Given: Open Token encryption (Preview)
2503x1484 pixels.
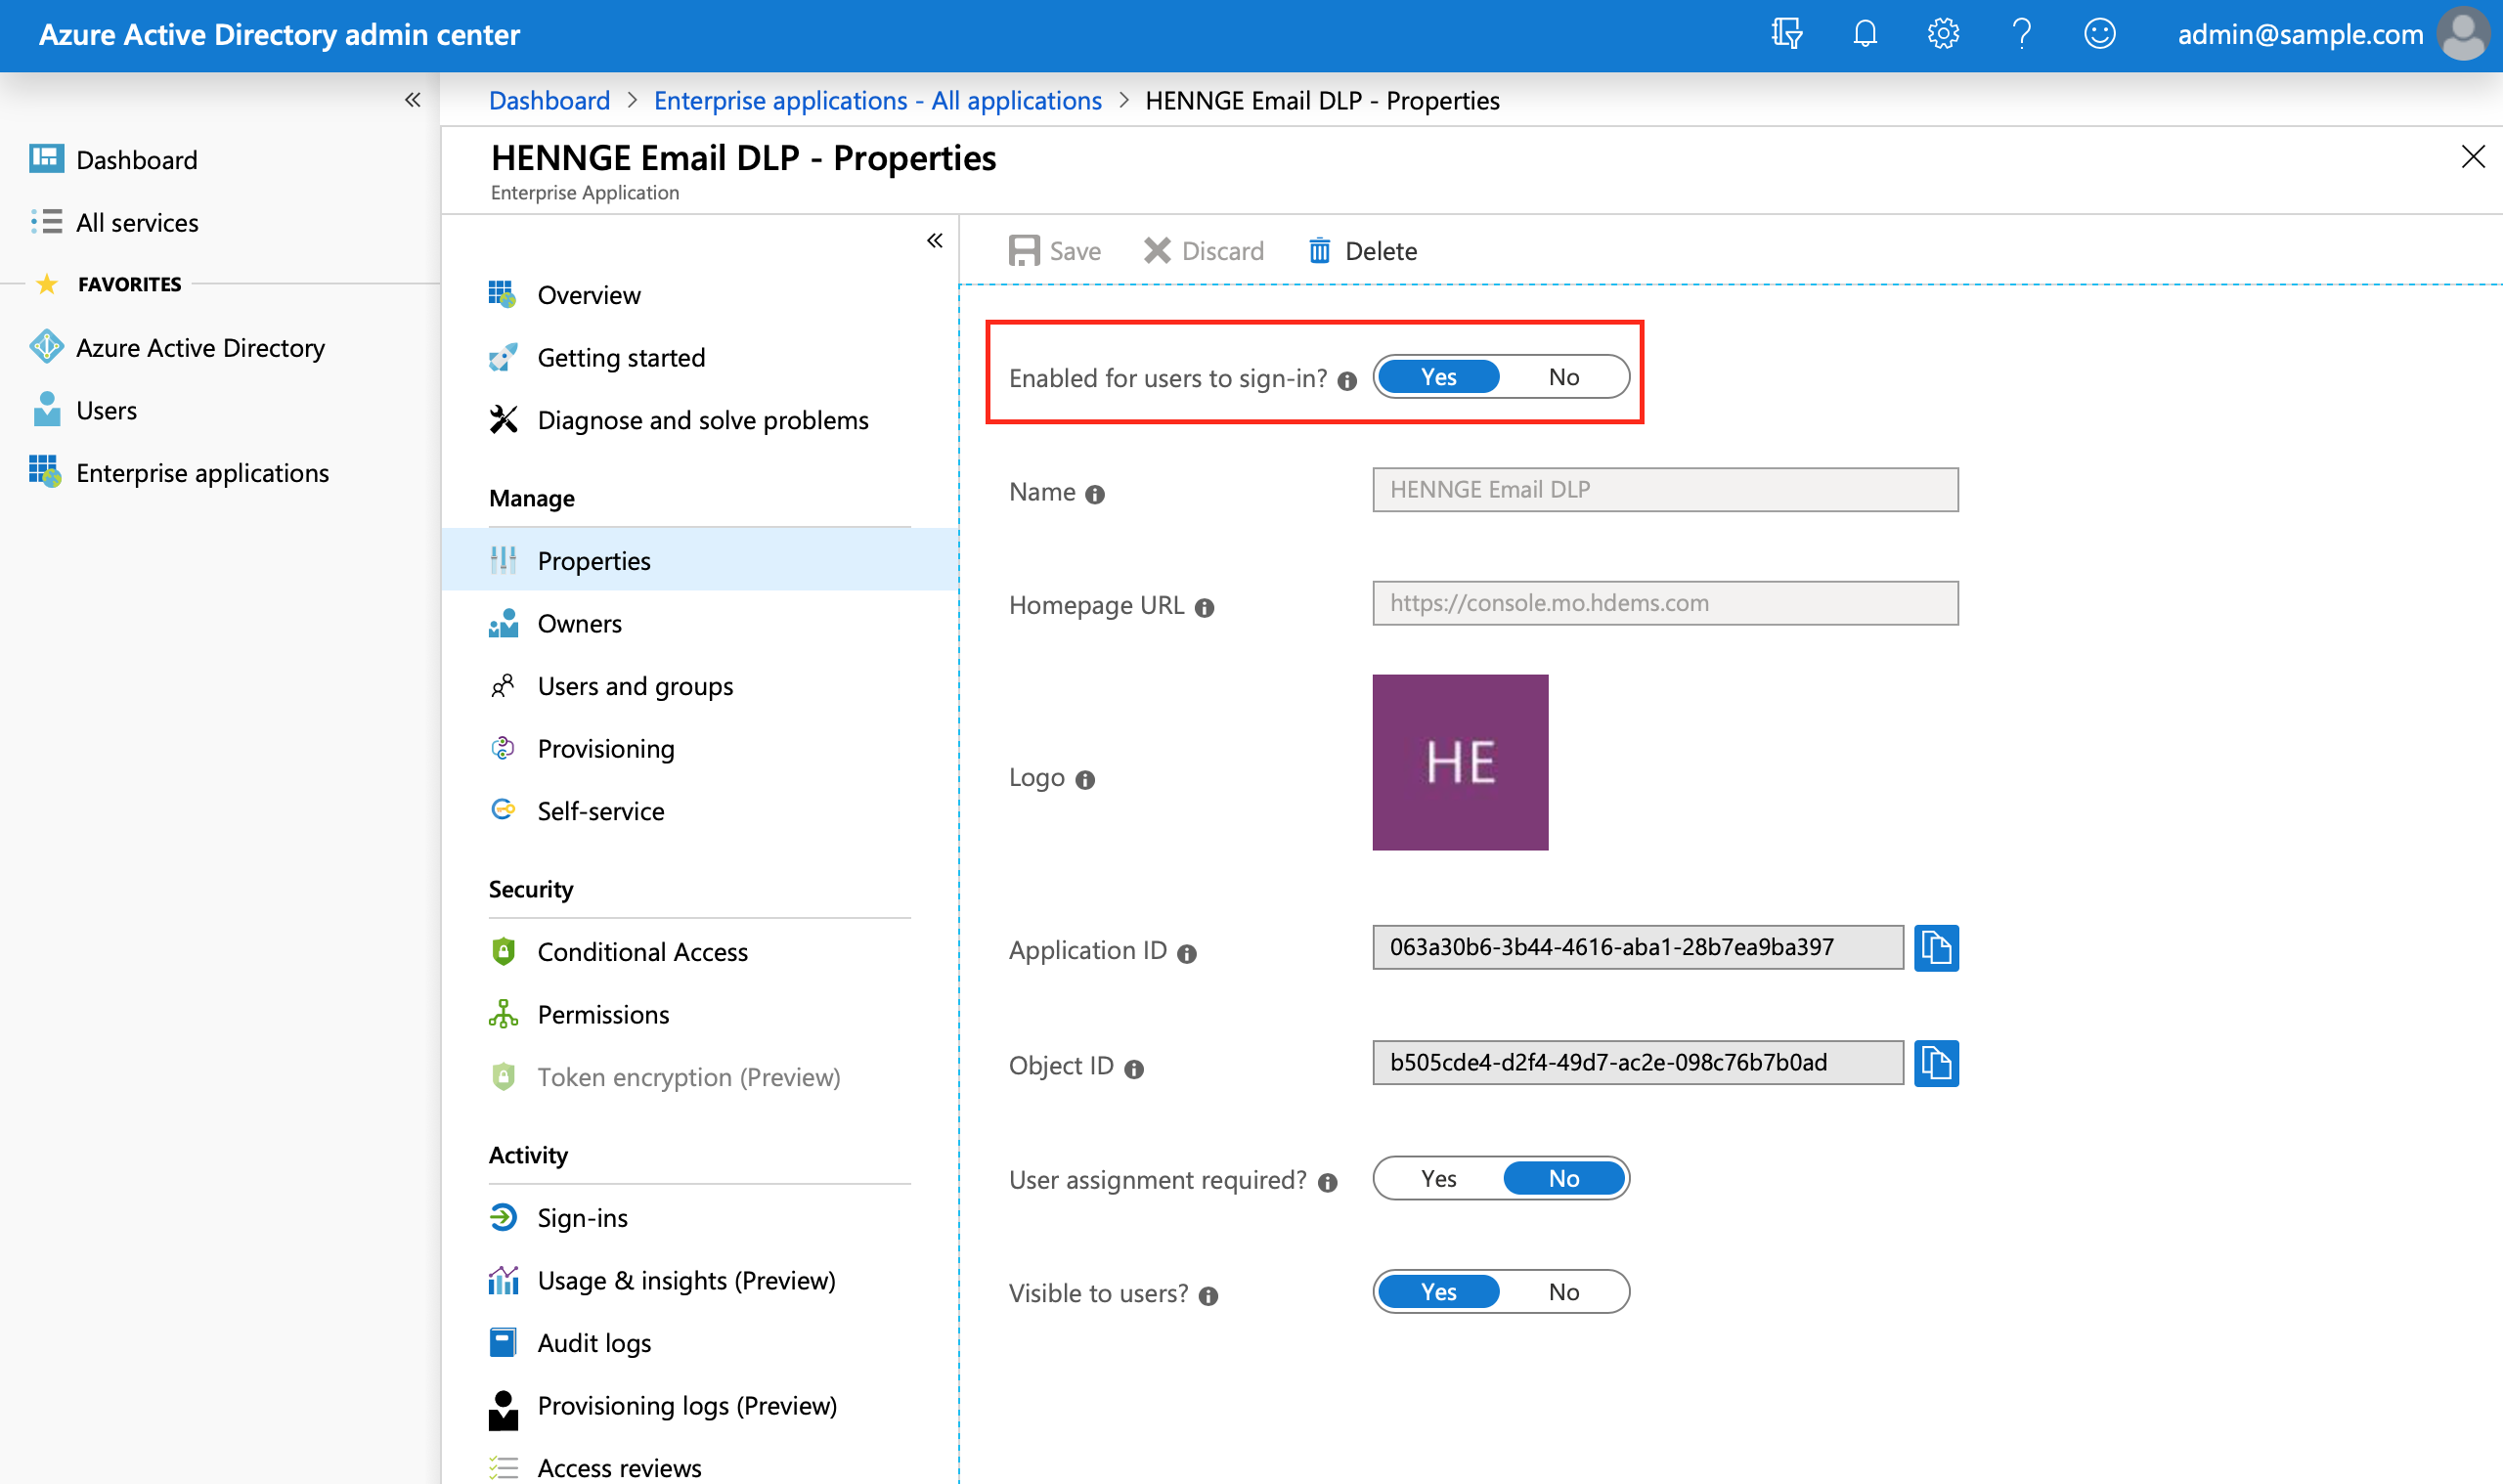Looking at the screenshot, I should [700, 1076].
